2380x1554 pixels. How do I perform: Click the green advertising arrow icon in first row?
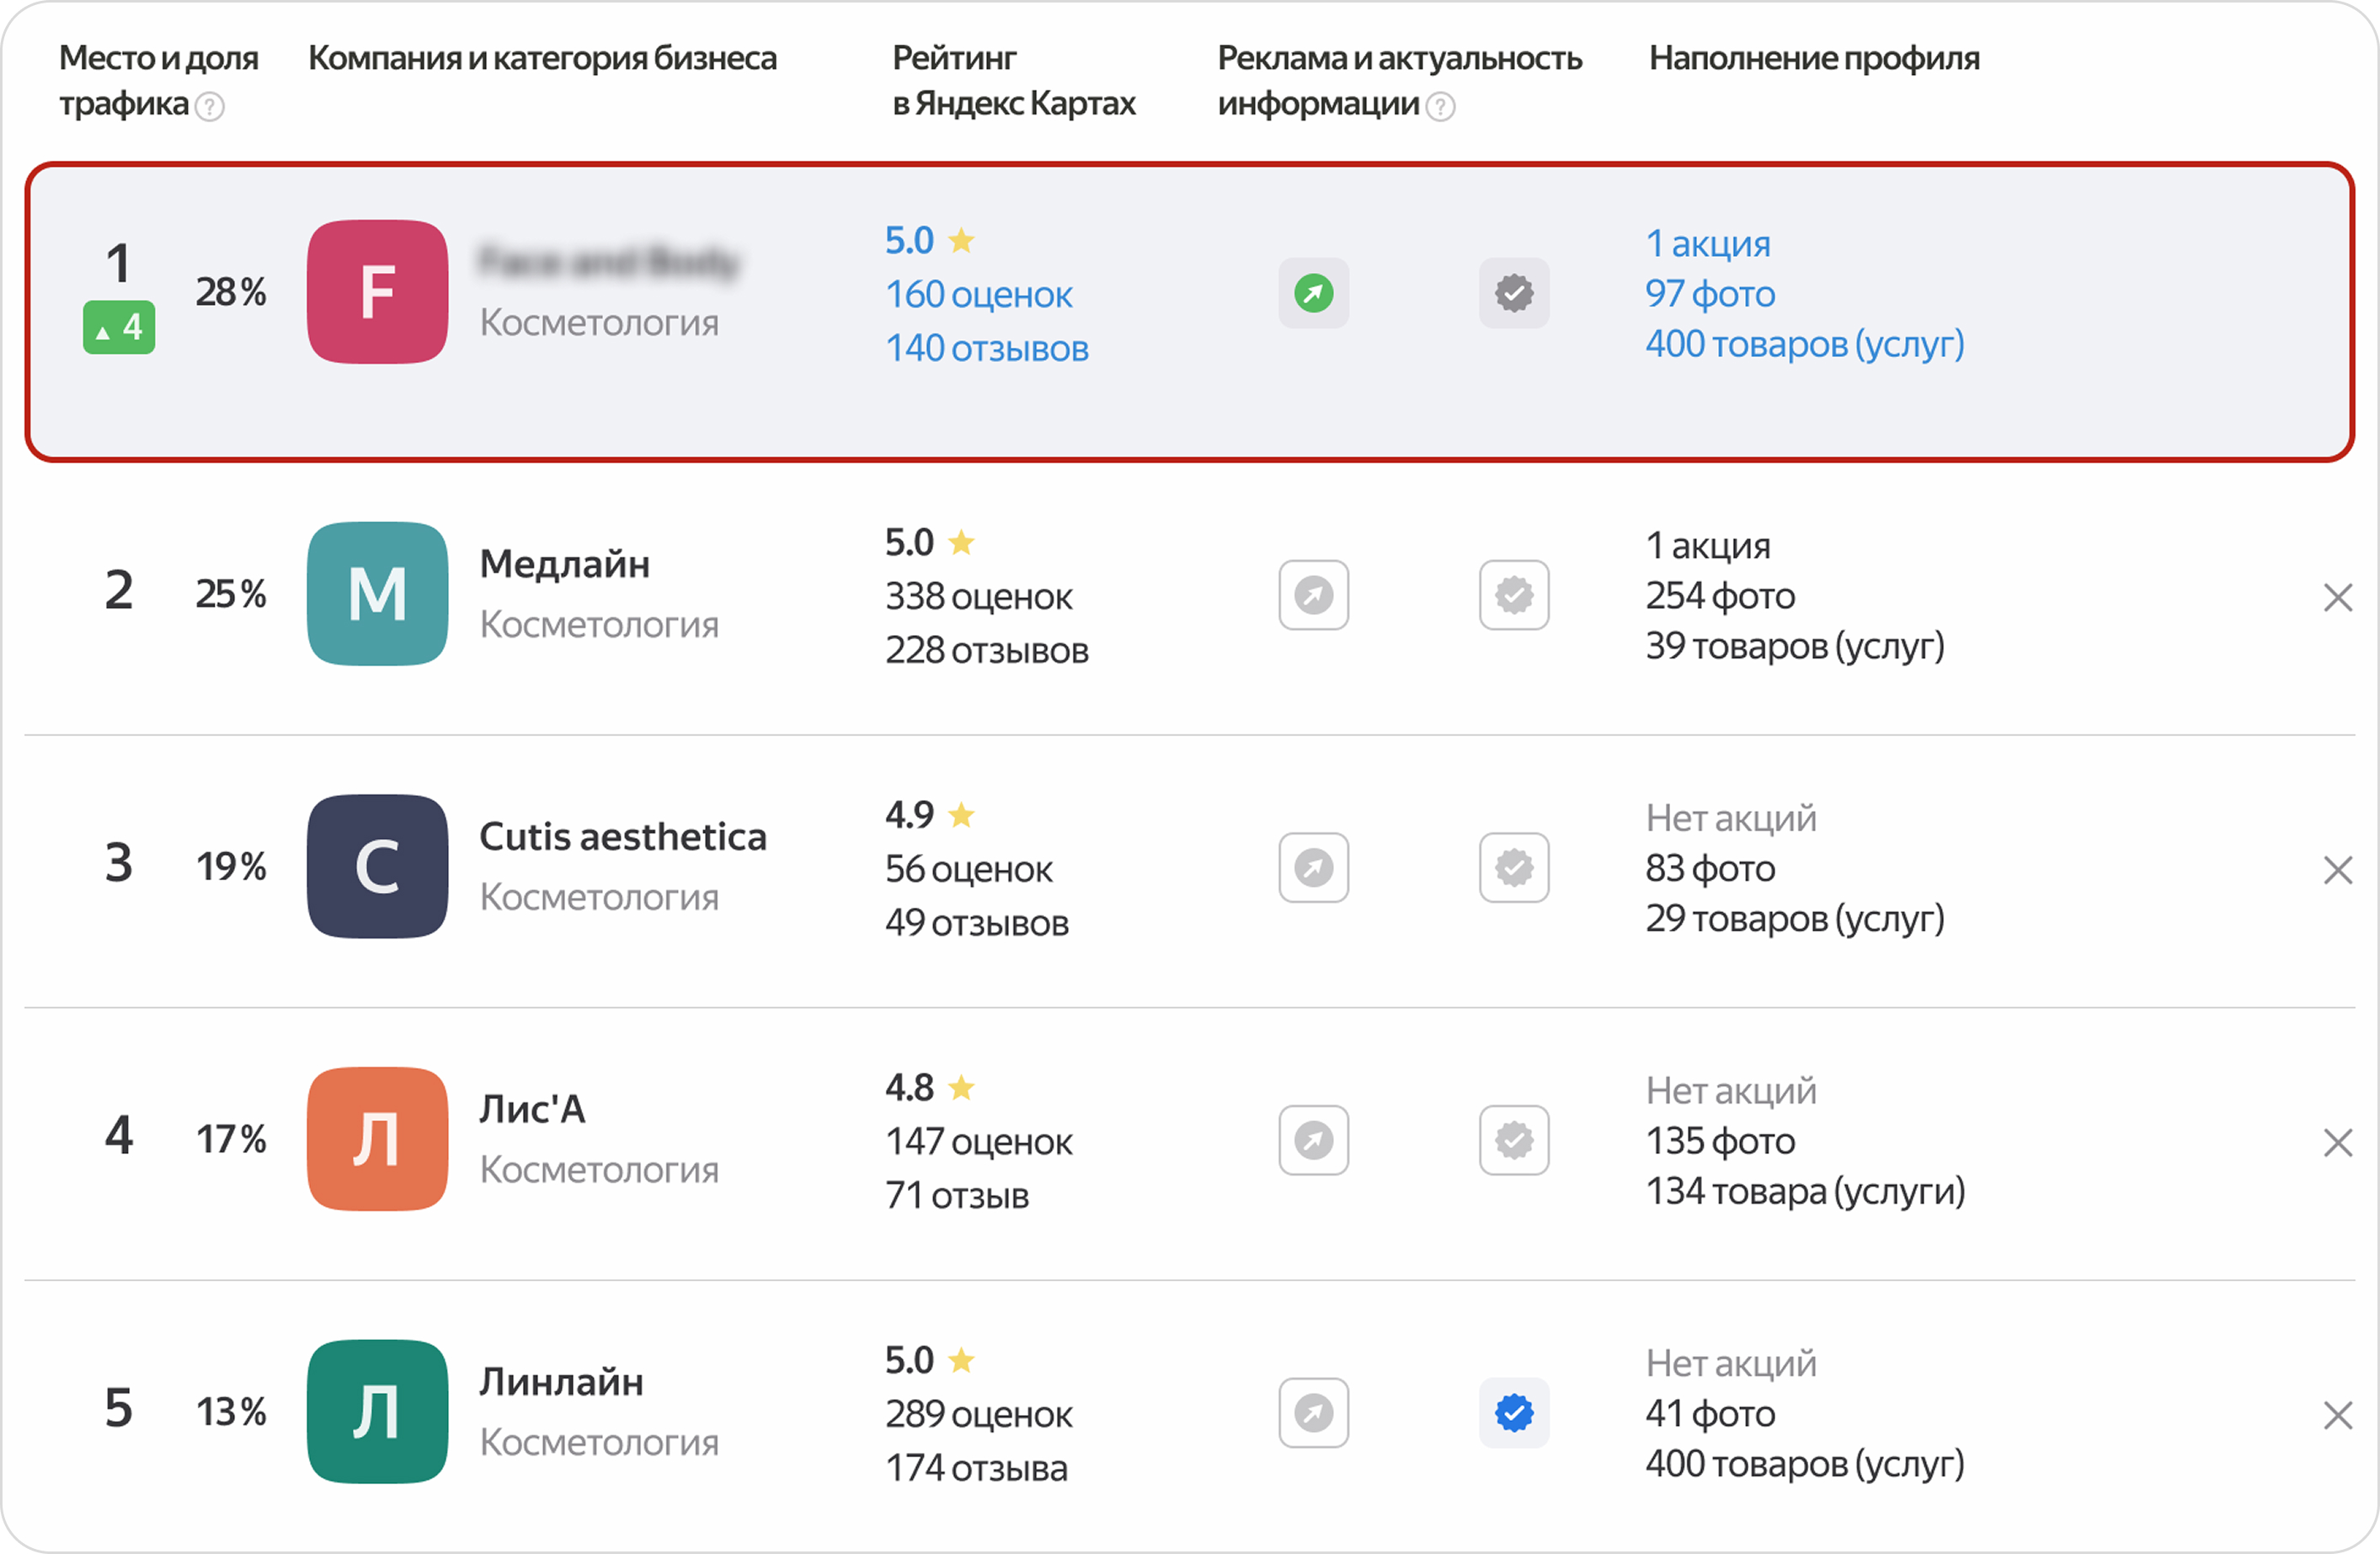click(x=1313, y=293)
